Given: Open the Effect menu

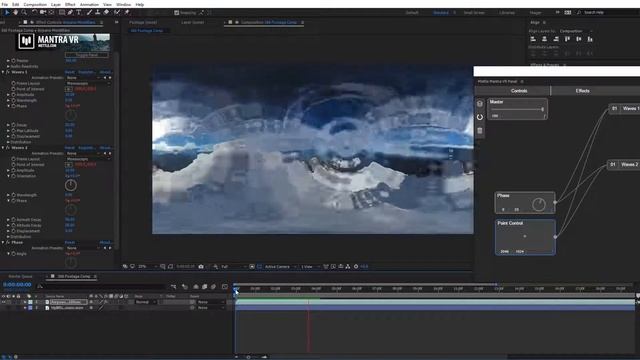Looking at the screenshot, I should 70,4.
